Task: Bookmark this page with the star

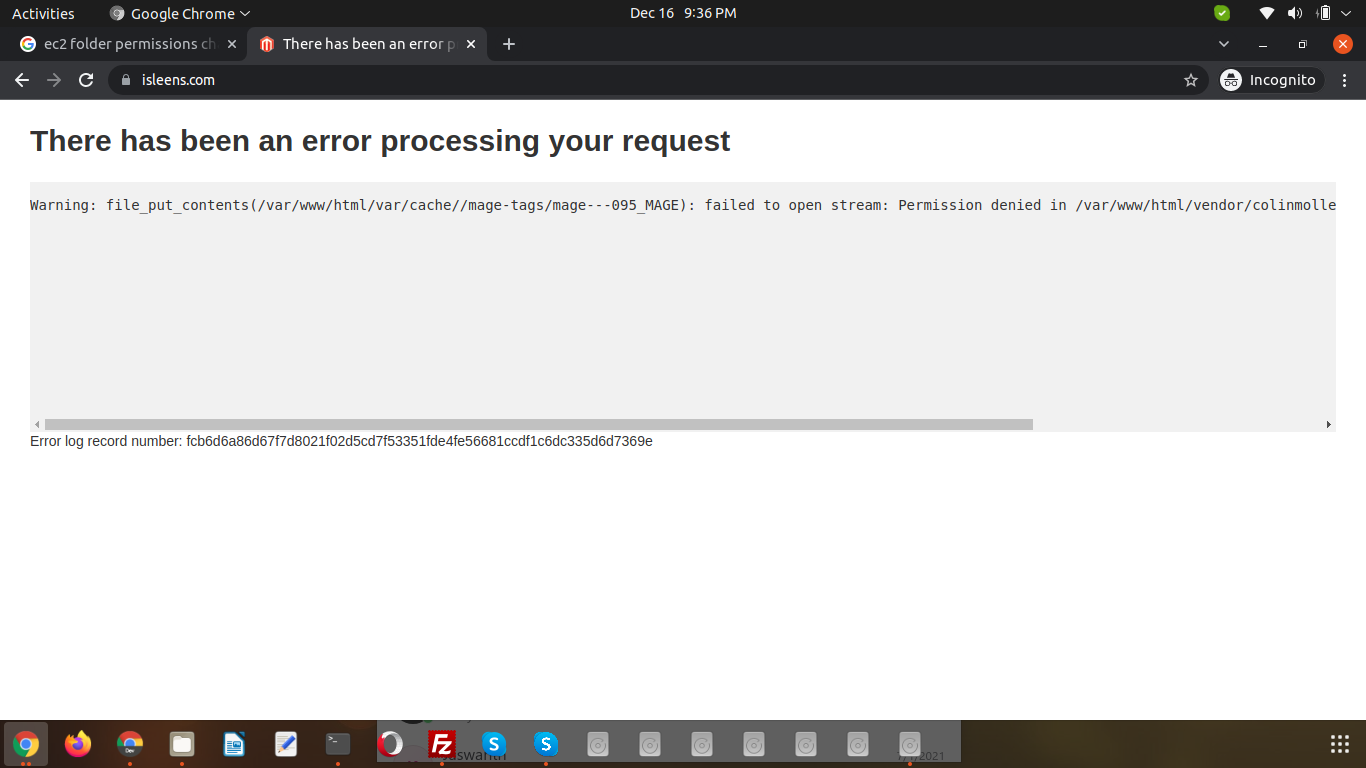Action: tap(1190, 80)
